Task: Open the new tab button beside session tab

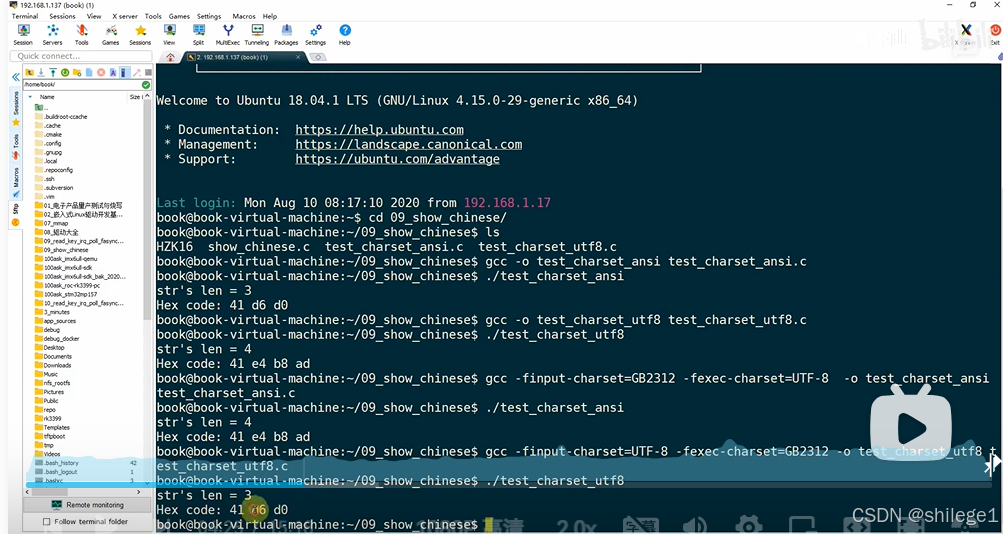Action: click(317, 57)
